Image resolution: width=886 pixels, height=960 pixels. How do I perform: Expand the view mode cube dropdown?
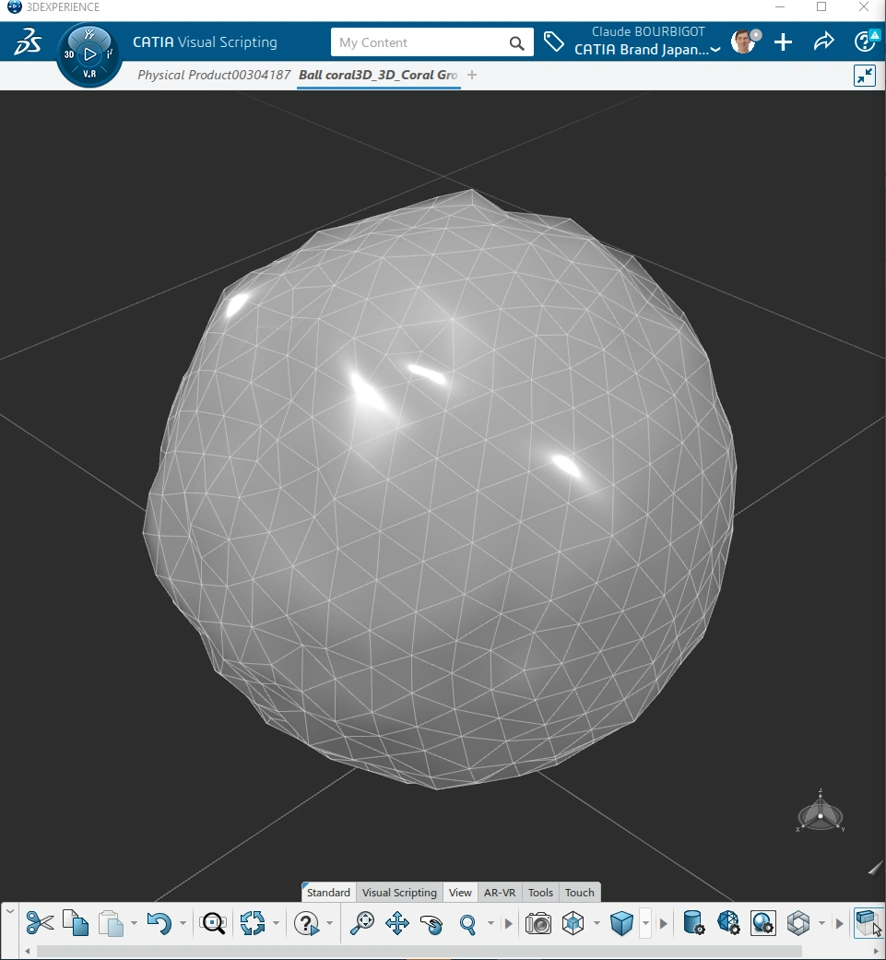pos(645,923)
